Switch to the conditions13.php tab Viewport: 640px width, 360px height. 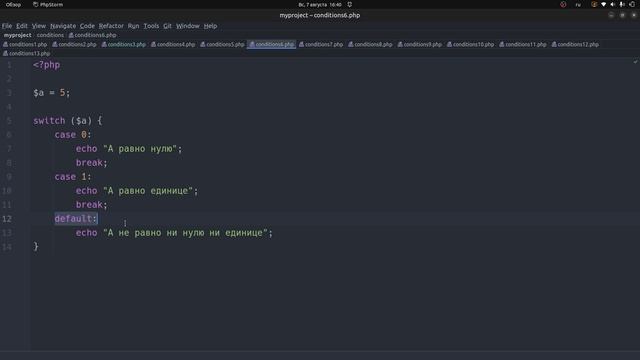(x=27, y=53)
